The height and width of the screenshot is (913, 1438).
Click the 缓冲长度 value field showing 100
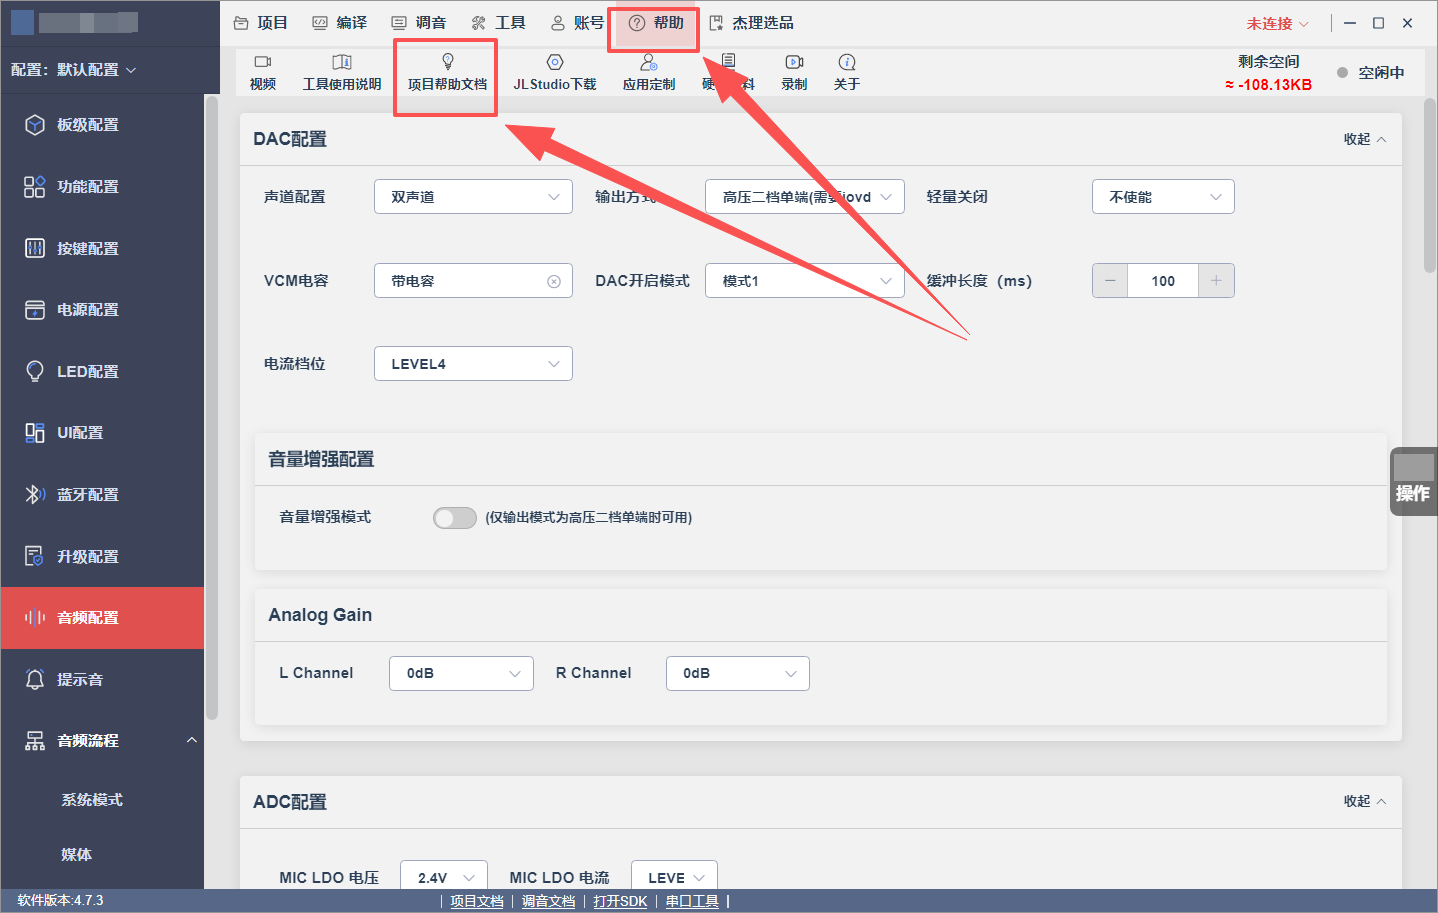1163,281
